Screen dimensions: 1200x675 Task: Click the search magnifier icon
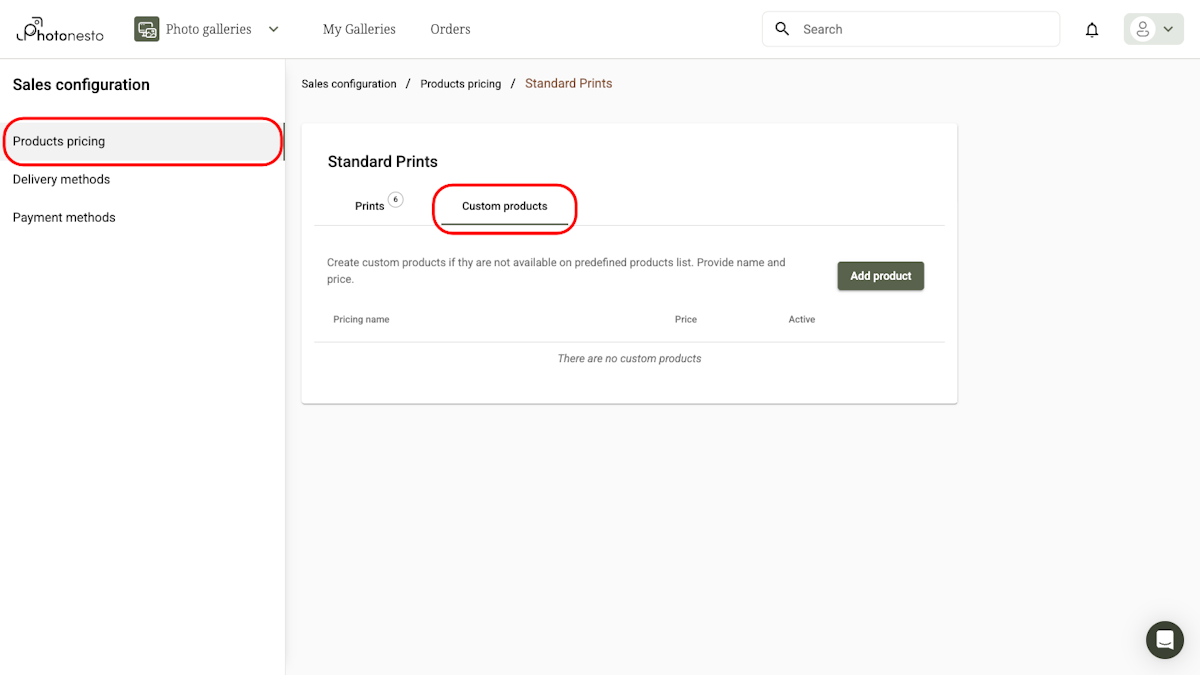point(783,29)
